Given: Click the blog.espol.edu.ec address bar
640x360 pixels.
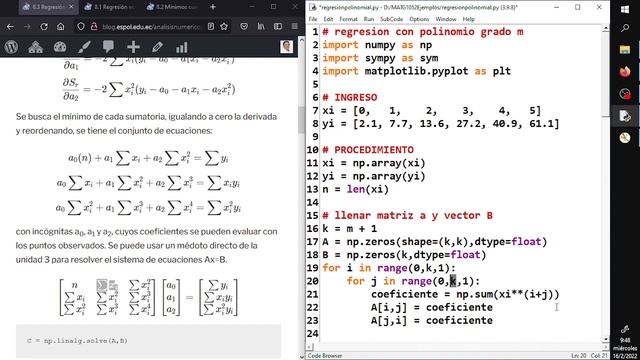Looking at the screenshot, I should pyautogui.click(x=151, y=27).
